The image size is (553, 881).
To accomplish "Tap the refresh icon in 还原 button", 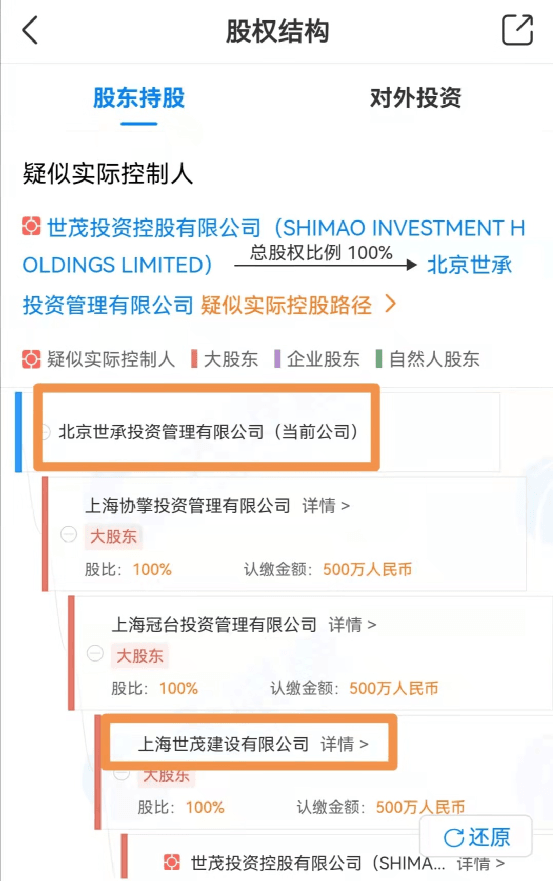I will (x=453, y=838).
